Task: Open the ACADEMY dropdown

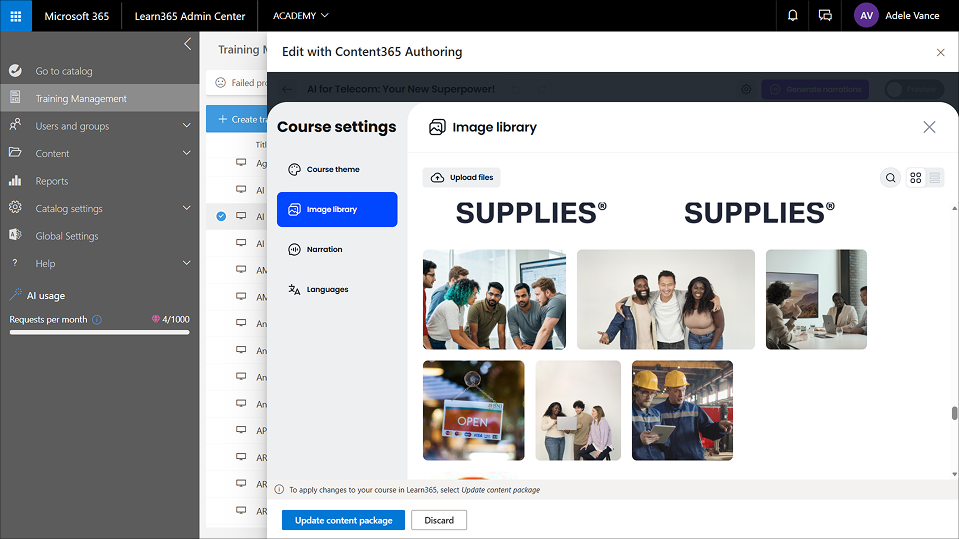Action: [300, 16]
